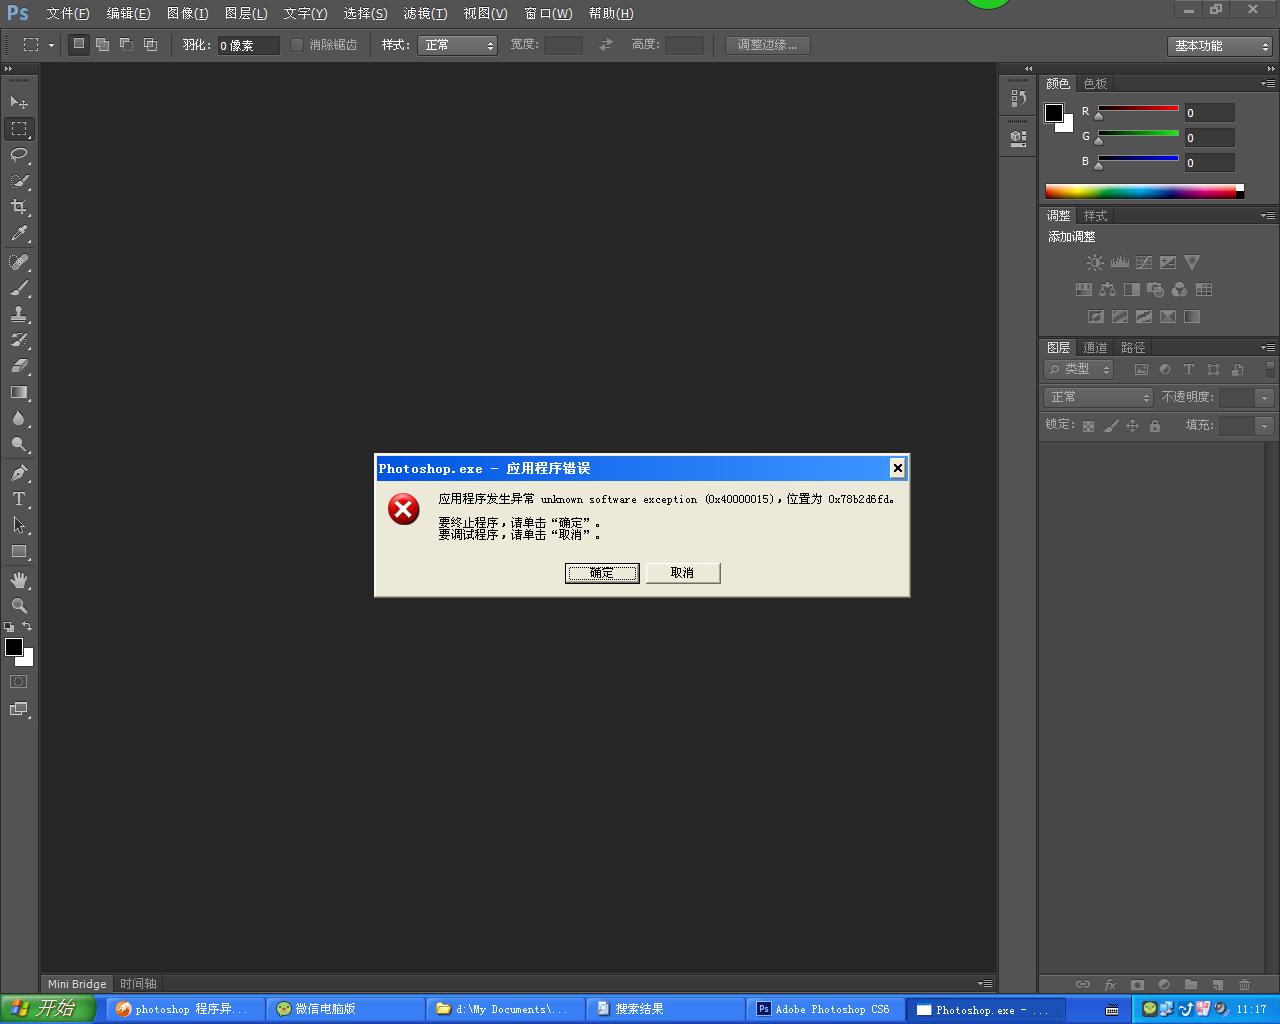
Task: Open the 滤镜(T) menu
Action: tap(425, 13)
